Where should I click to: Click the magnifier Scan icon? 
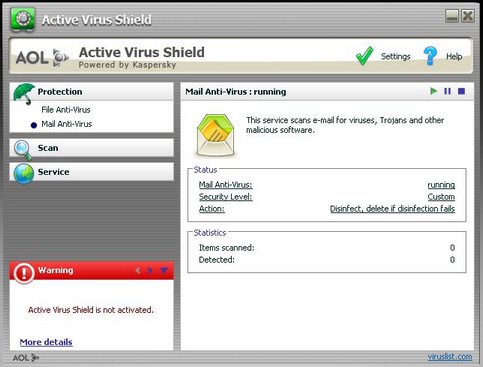(x=23, y=150)
